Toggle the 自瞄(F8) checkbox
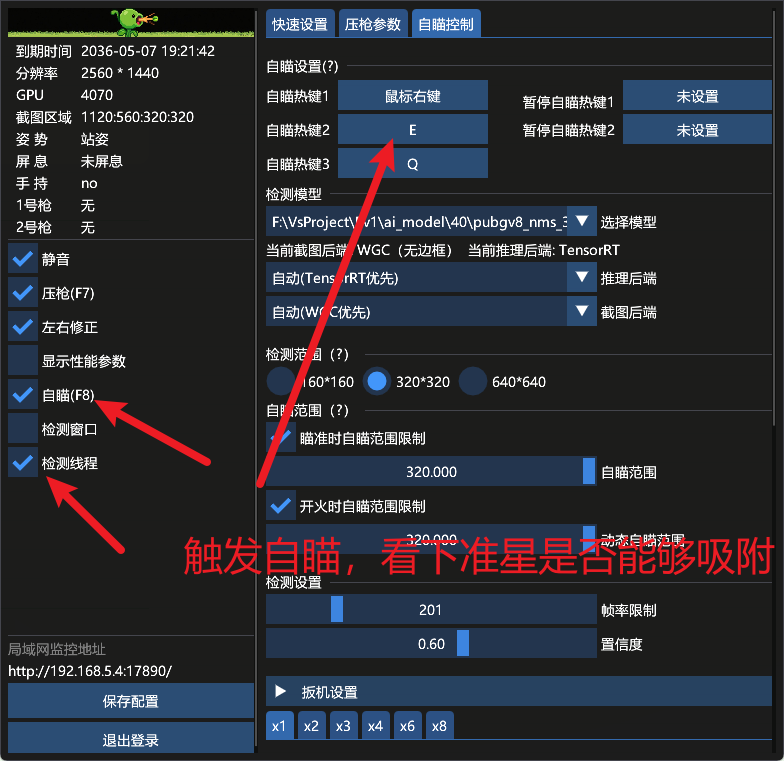The image size is (784, 761). [22, 394]
